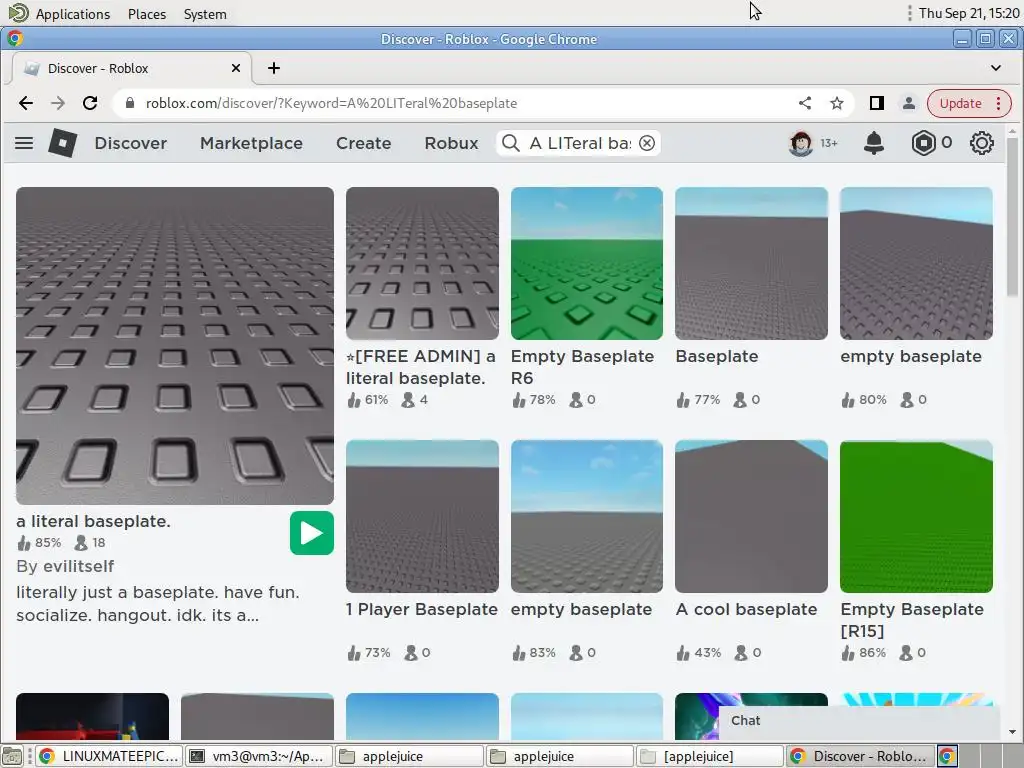Switch to the vm3@vm3 terminal window
The width and height of the screenshot is (1024, 768).
click(259, 756)
